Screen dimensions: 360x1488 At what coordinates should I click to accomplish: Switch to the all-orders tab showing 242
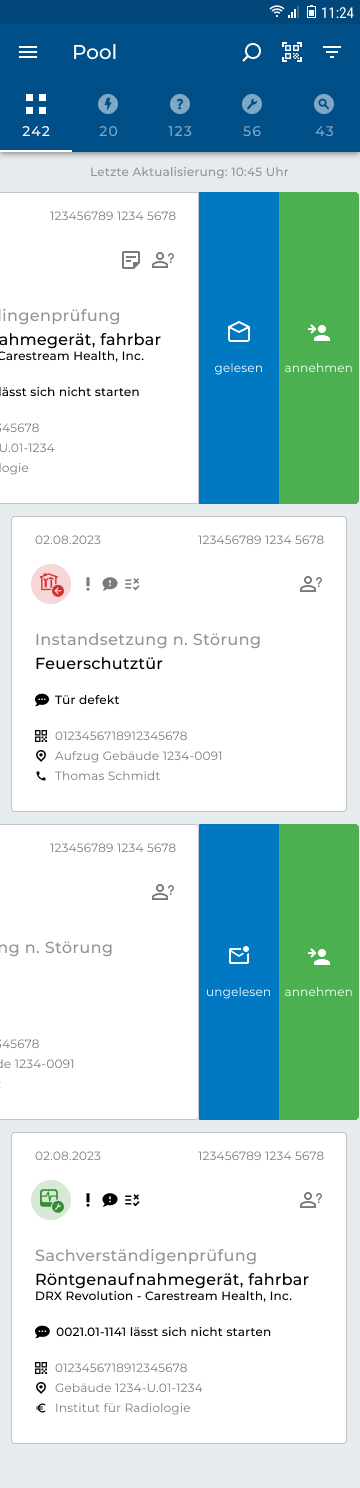click(x=36, y=116)
